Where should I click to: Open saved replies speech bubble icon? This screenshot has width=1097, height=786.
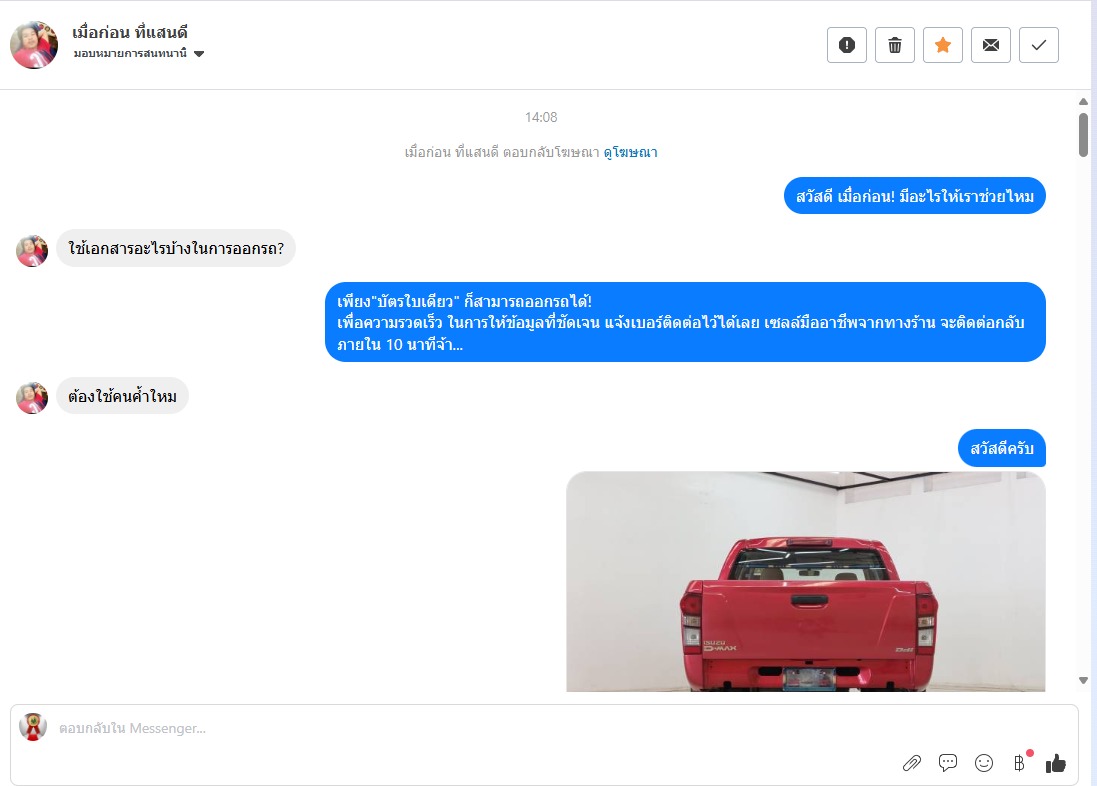tap(948, 763)
